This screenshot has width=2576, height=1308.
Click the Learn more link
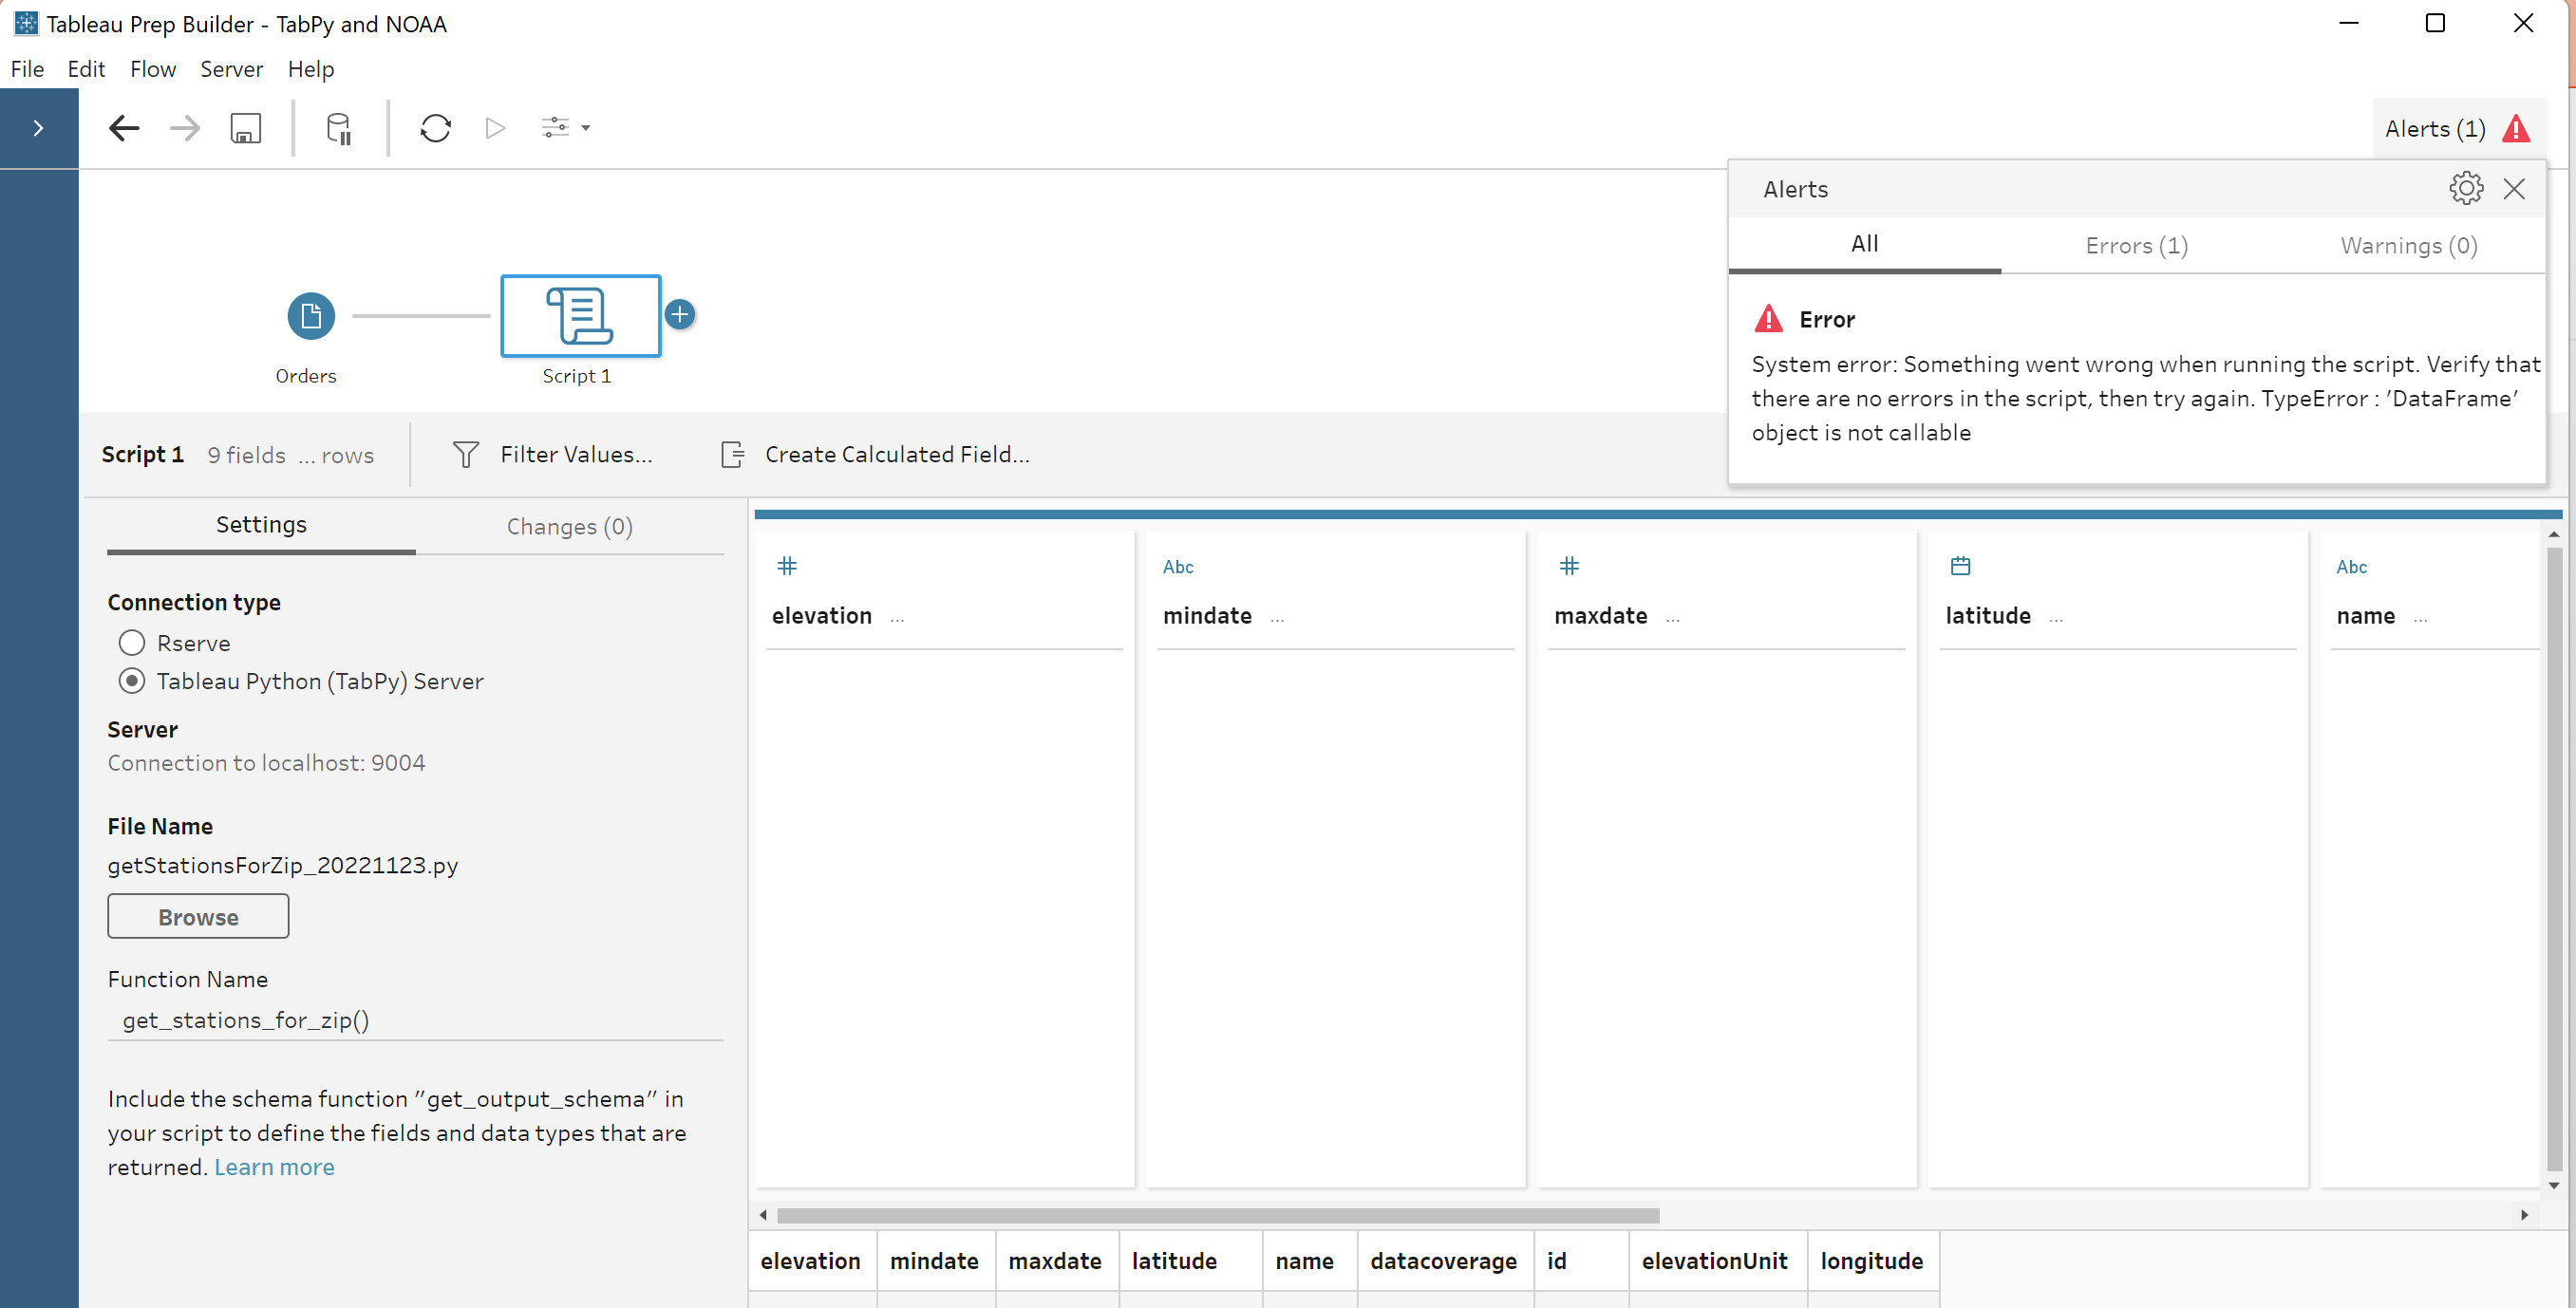[274, 1167]
